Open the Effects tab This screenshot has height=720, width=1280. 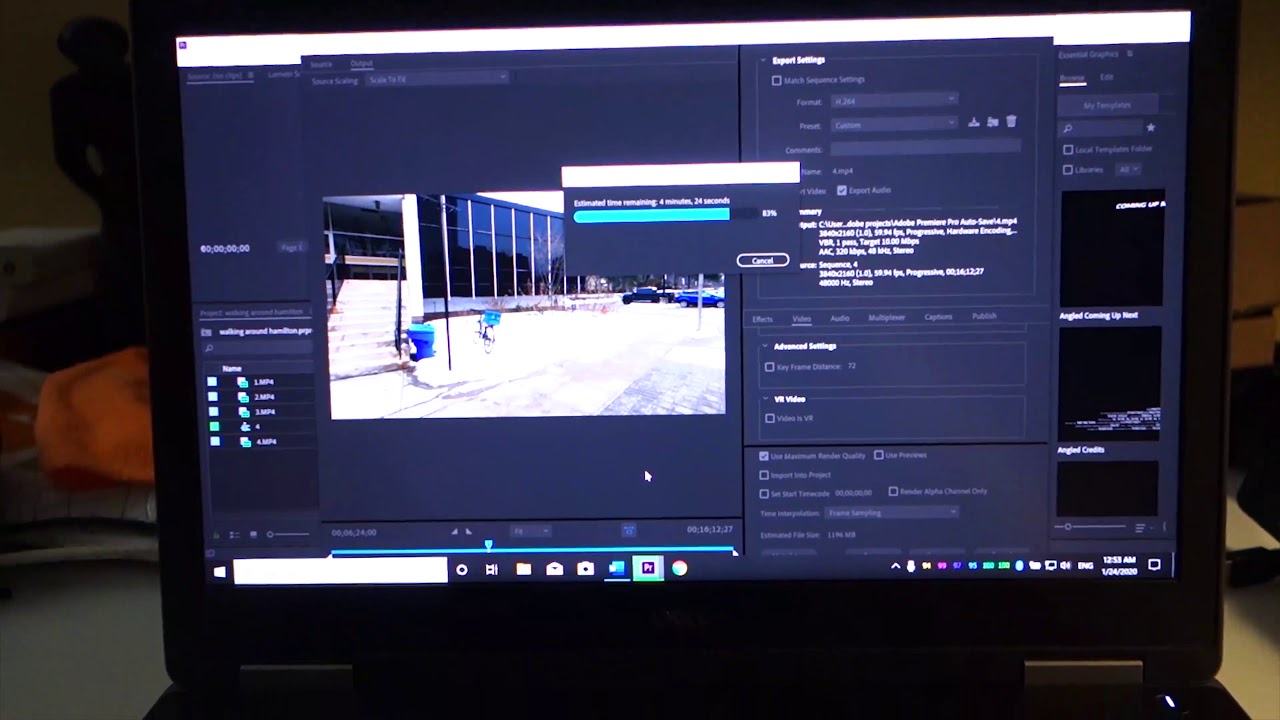[762, 319]
